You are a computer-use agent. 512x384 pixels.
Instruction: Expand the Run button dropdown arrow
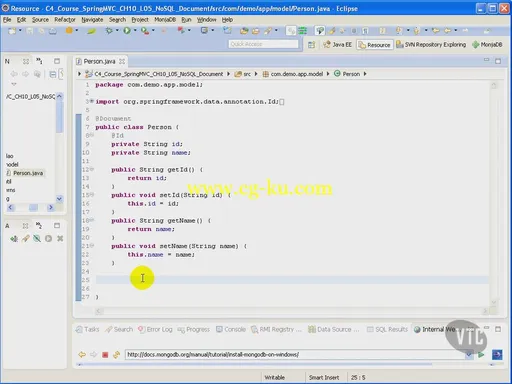135,31
